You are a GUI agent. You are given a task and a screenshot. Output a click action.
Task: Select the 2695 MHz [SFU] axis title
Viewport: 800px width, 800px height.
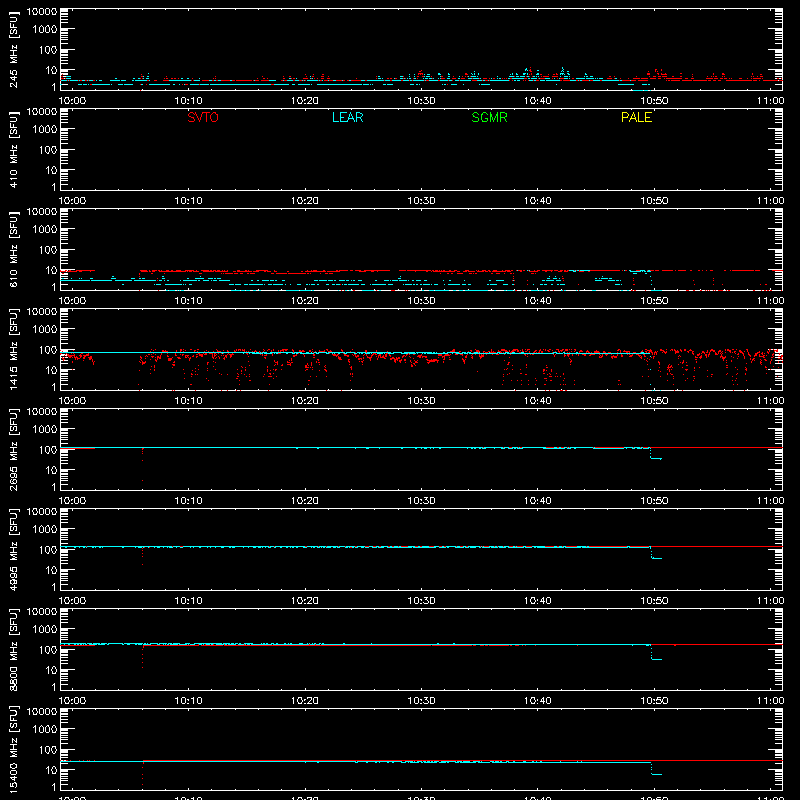tap(14, 449)
